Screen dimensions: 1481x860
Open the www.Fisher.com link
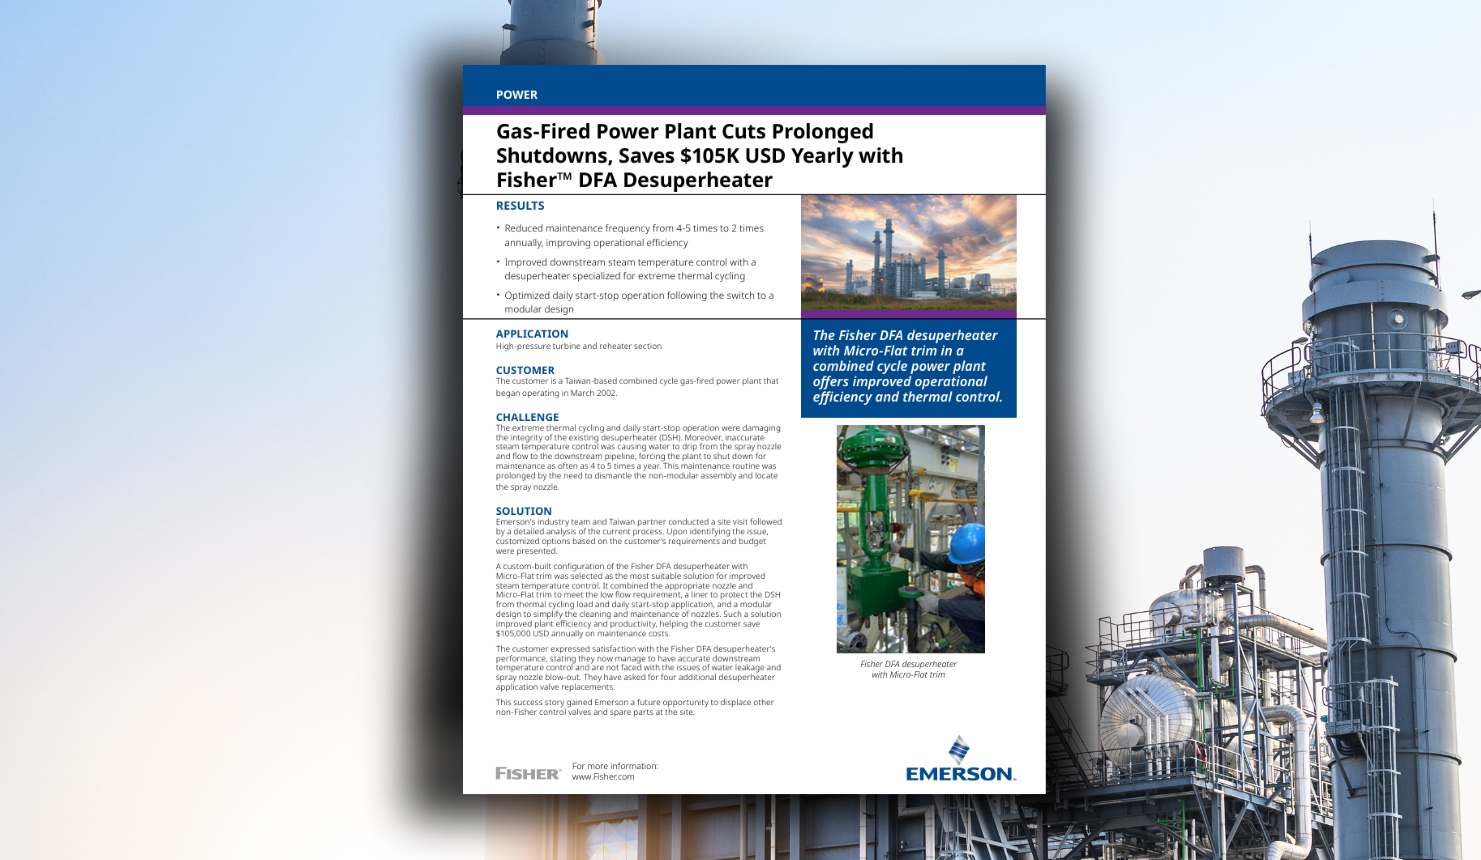(x=603, y=777)
